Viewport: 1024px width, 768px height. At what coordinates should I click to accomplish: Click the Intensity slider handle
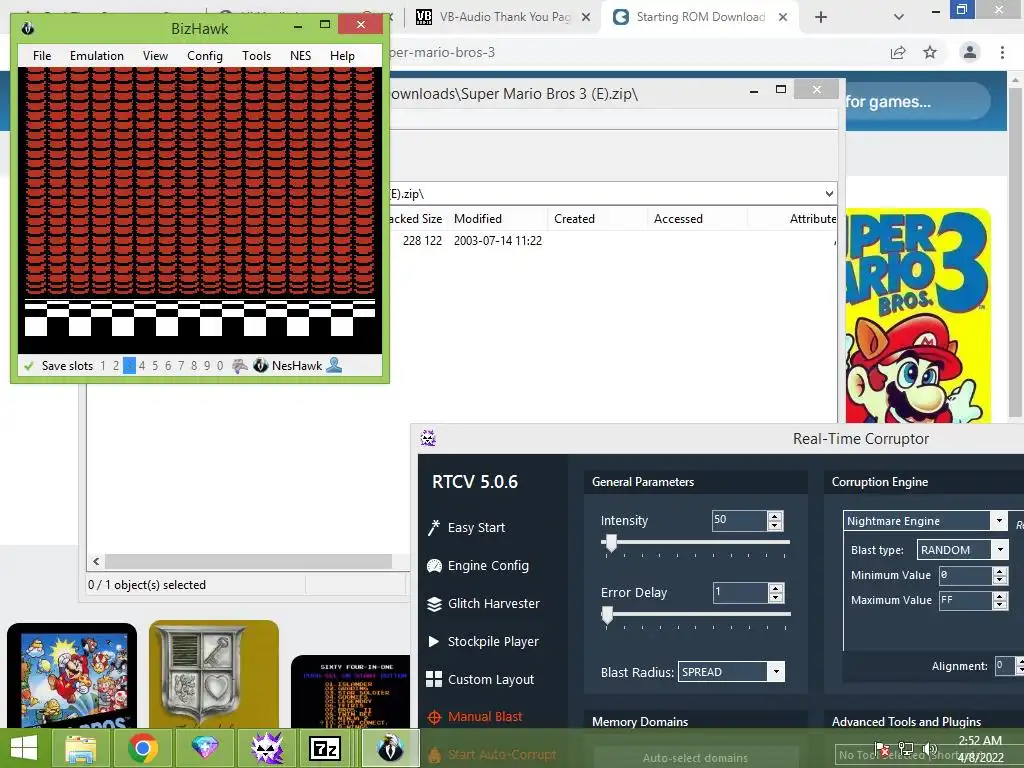611,543
